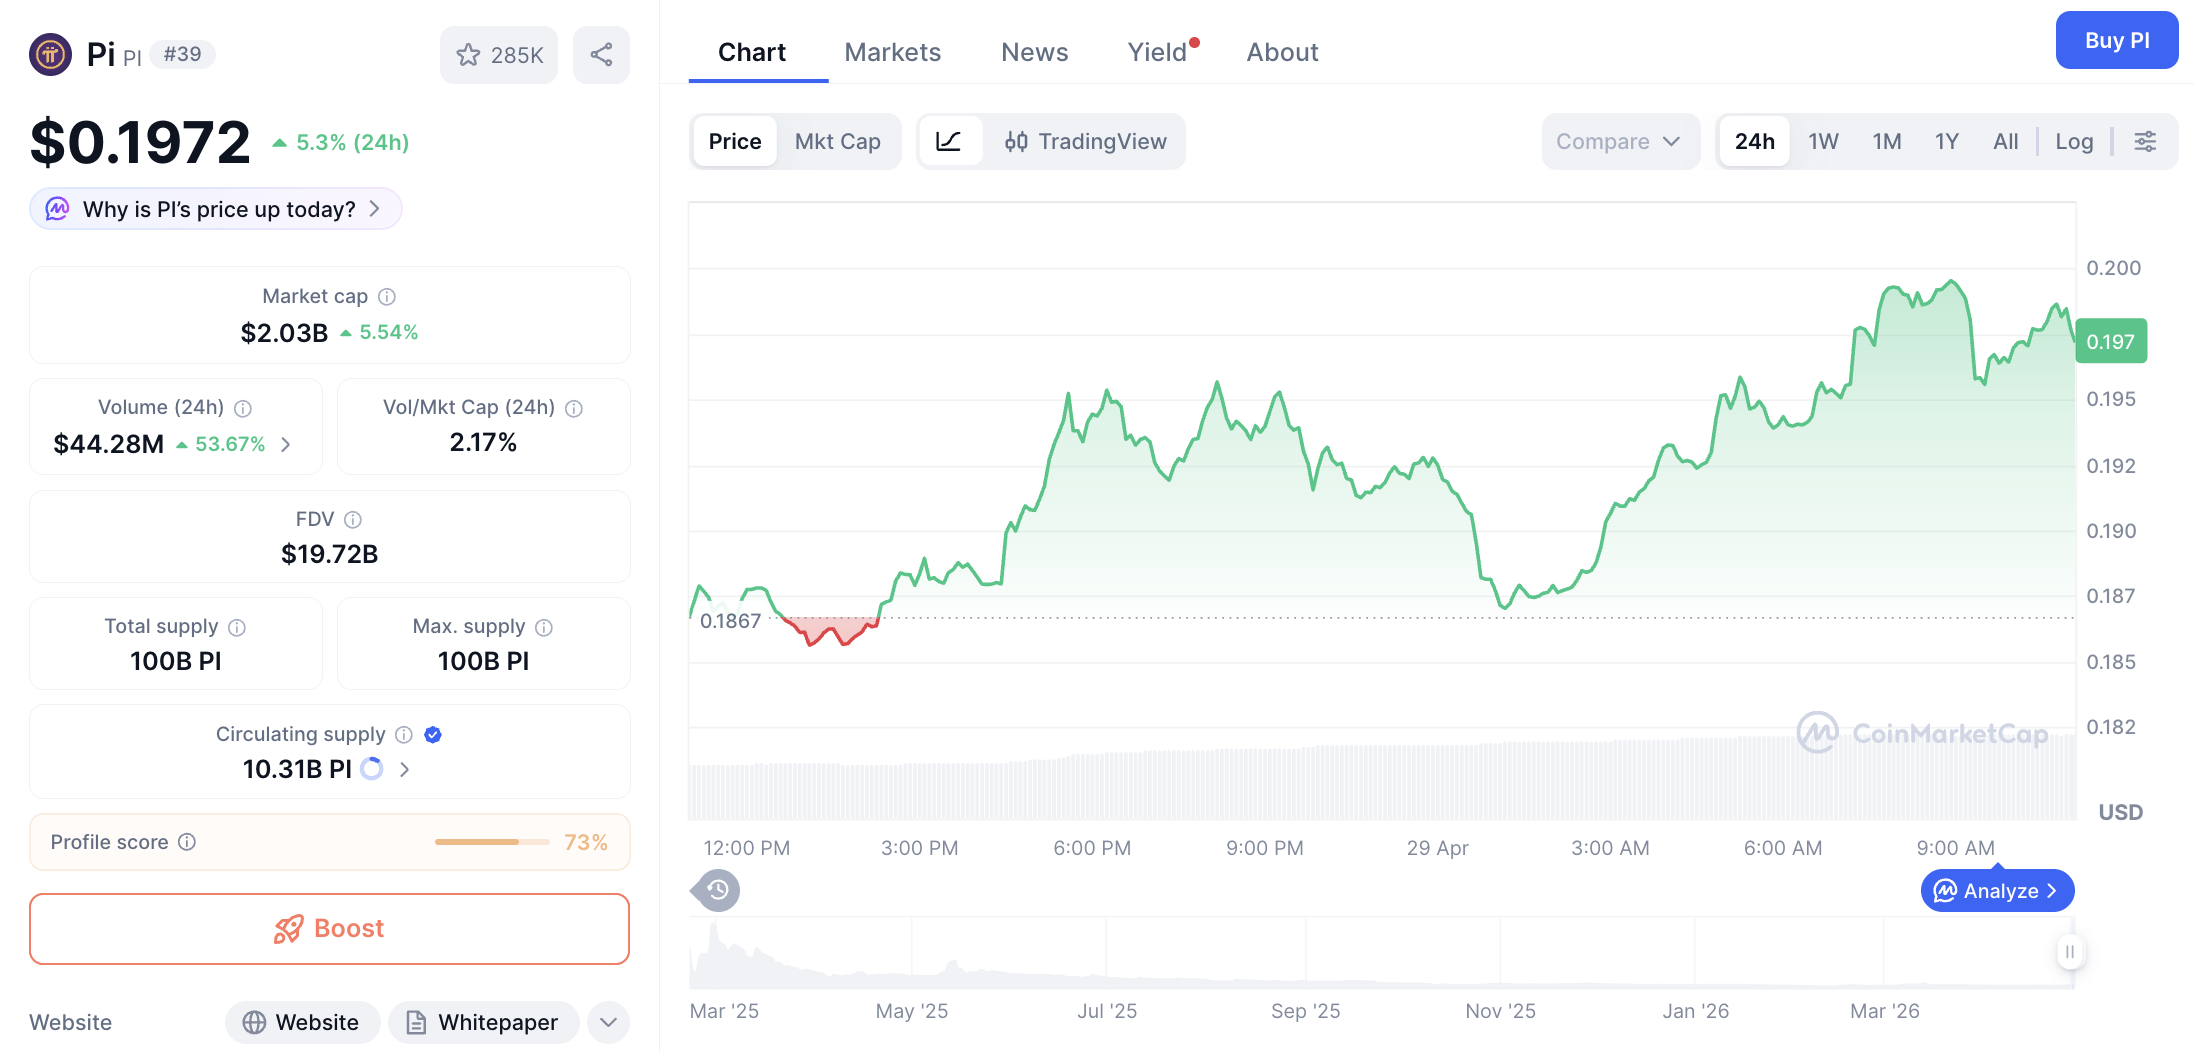
Task: Expand Volume (24h) details chevron
Action: [286, 444]
